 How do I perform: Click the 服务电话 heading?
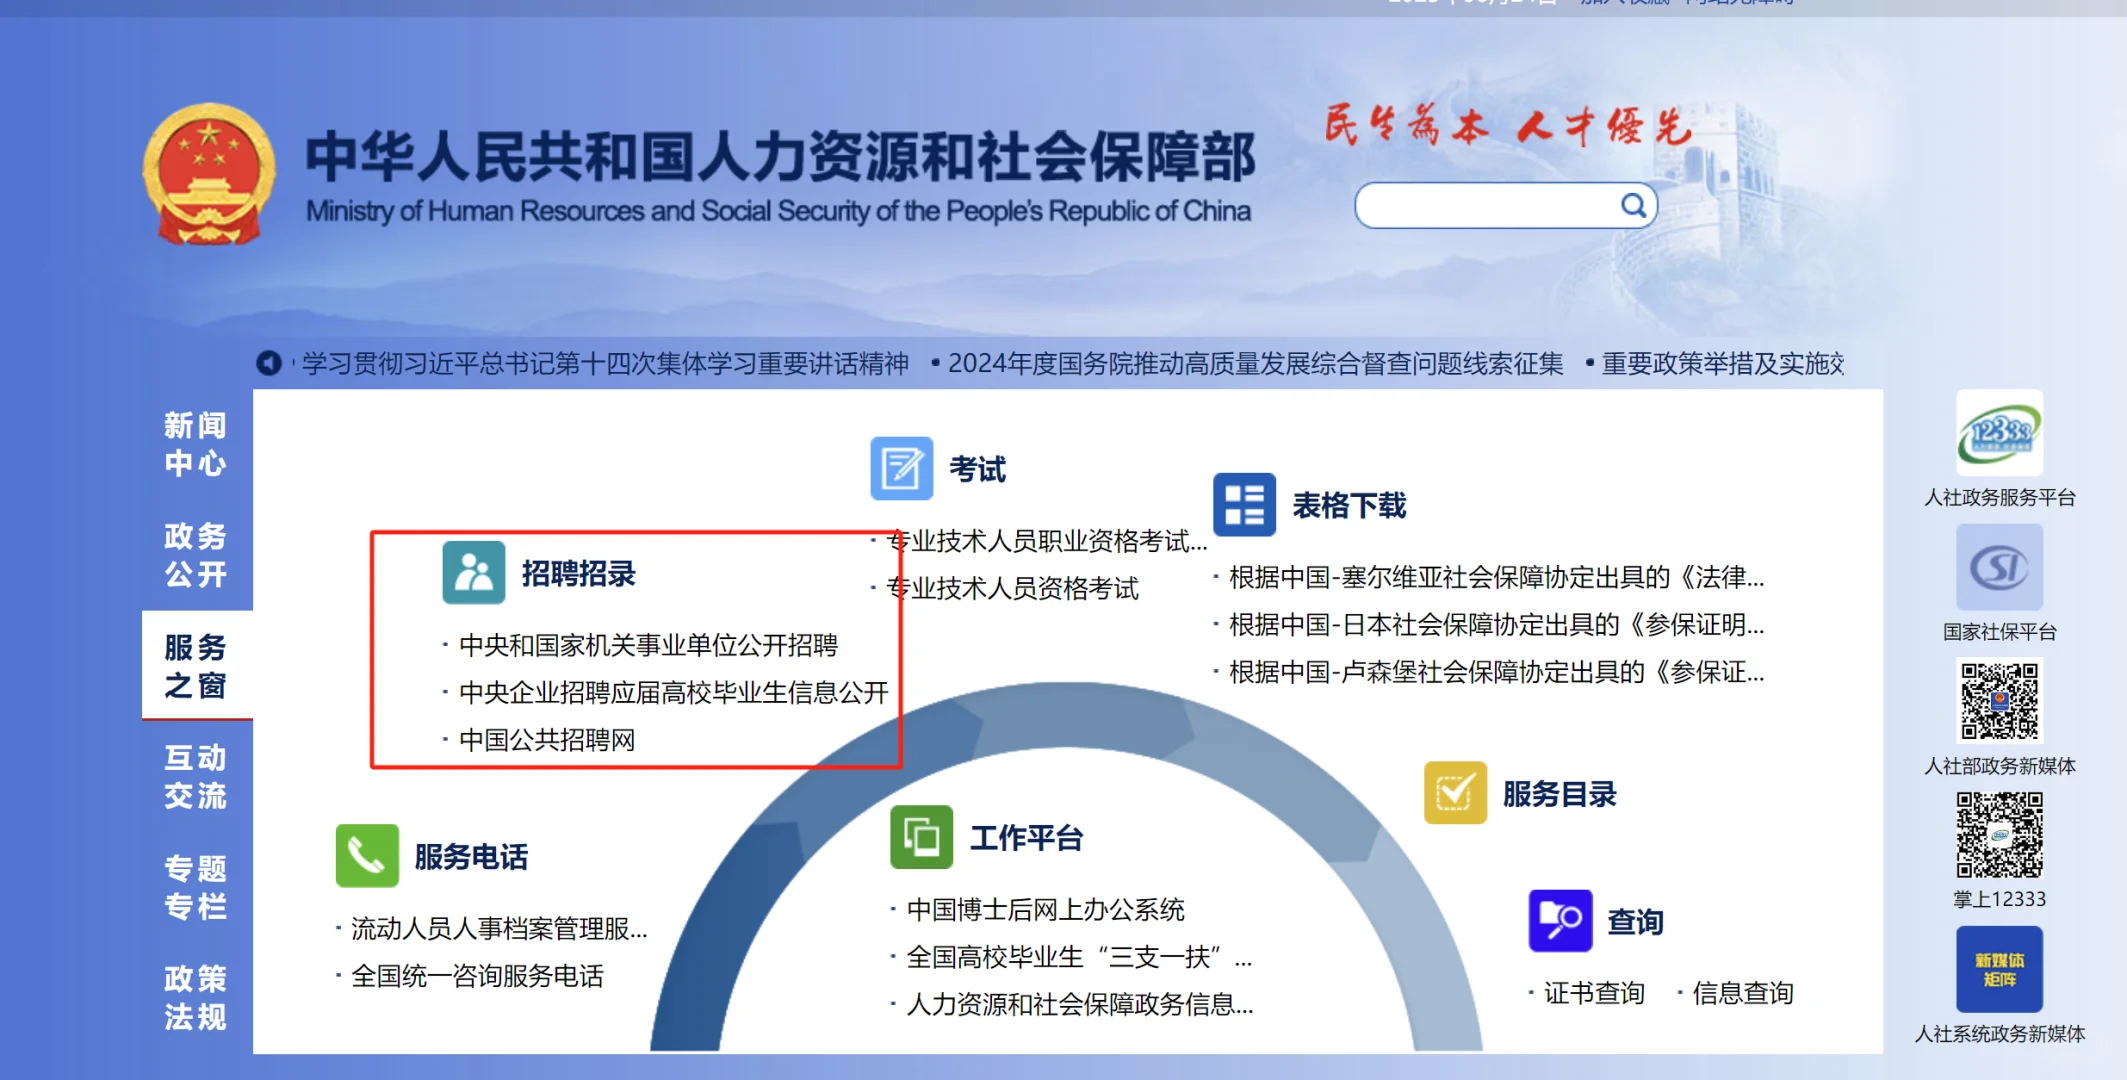pos(471,857)
